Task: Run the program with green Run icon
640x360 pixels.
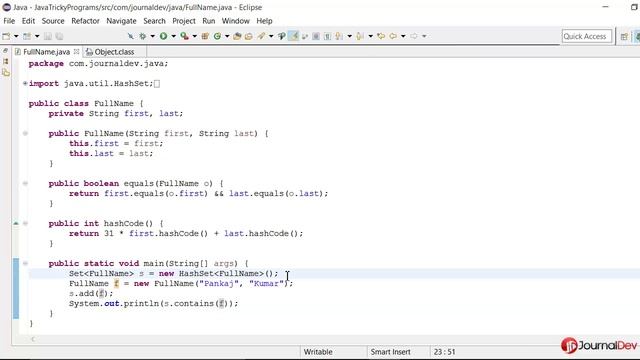Action: (x=163, y=36)
